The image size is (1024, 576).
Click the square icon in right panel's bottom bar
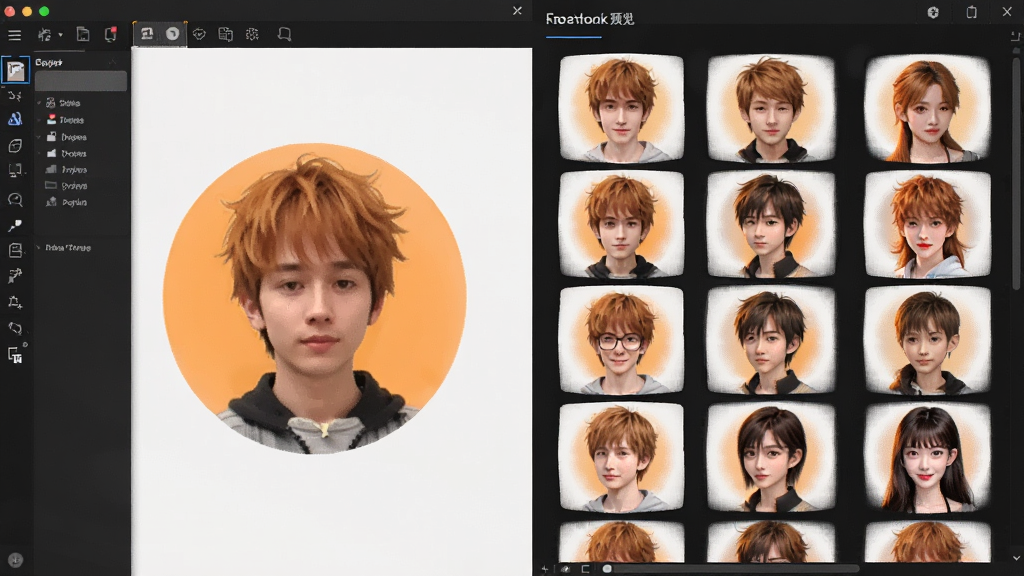coord(586,569)
